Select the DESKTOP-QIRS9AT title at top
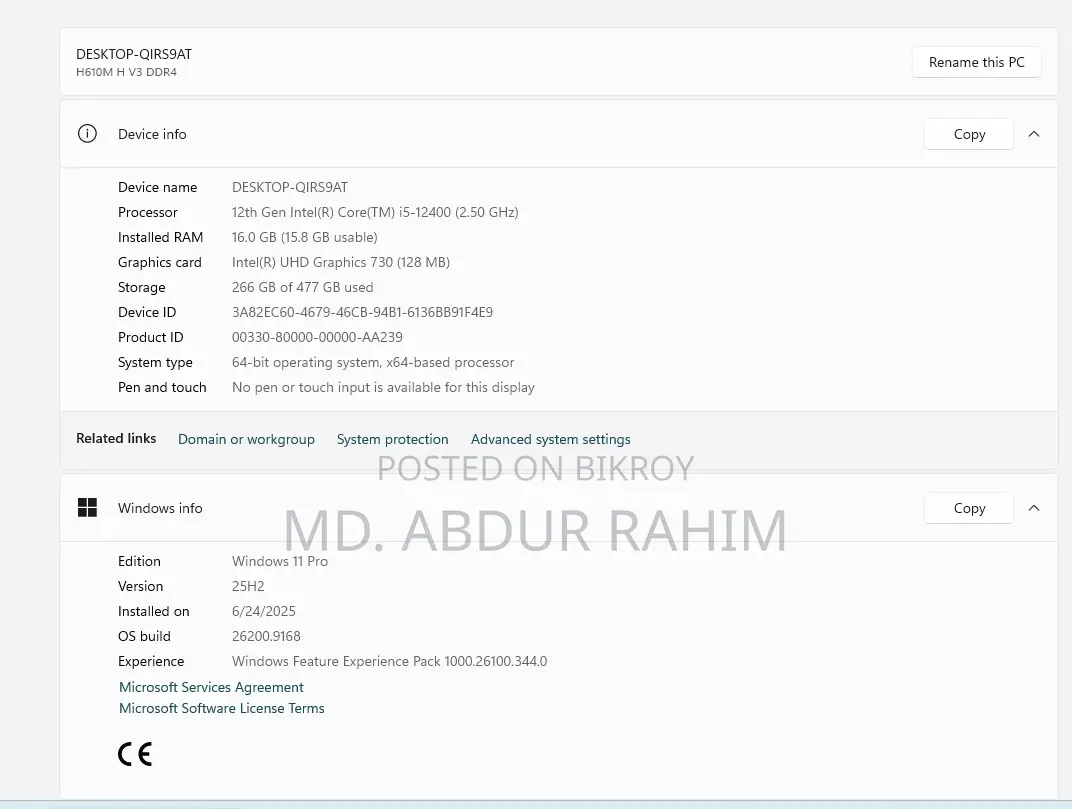The height and width of the screenshot is (809, 1072). 134,54
